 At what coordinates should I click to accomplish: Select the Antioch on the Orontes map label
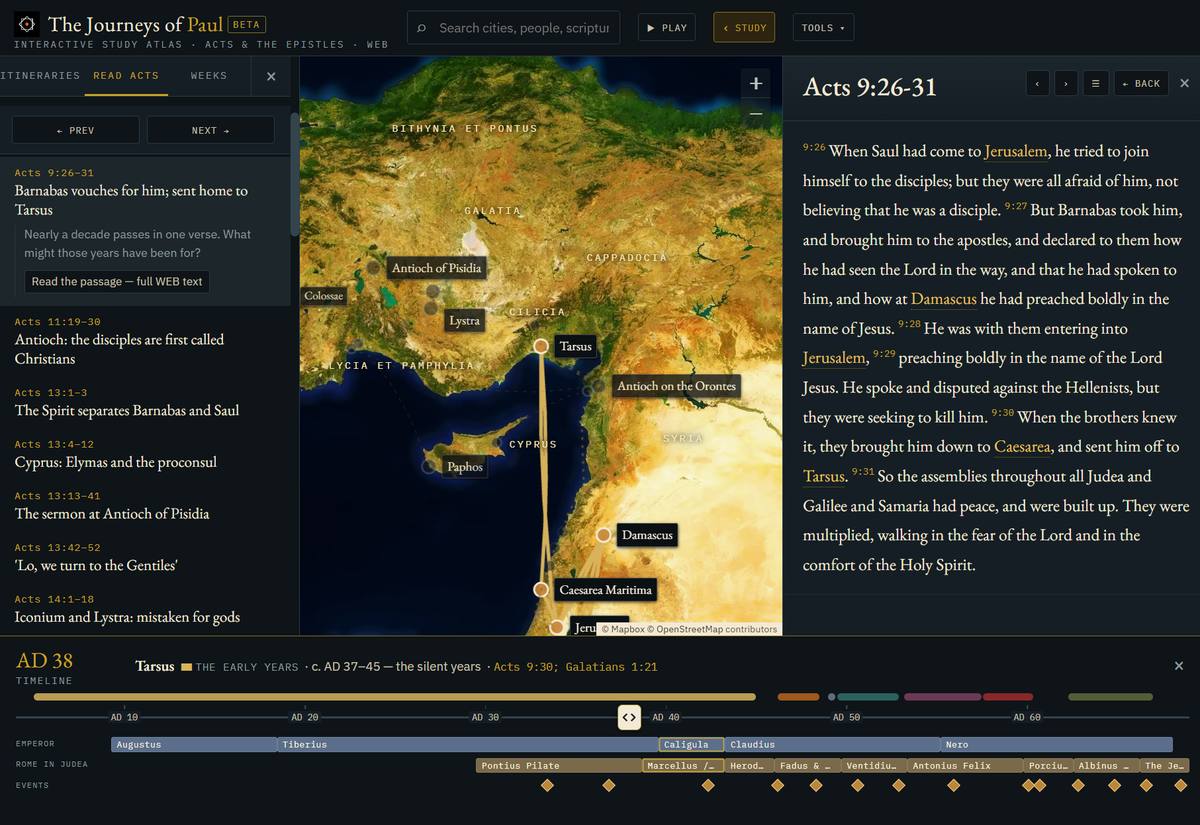tap(676, 386)
